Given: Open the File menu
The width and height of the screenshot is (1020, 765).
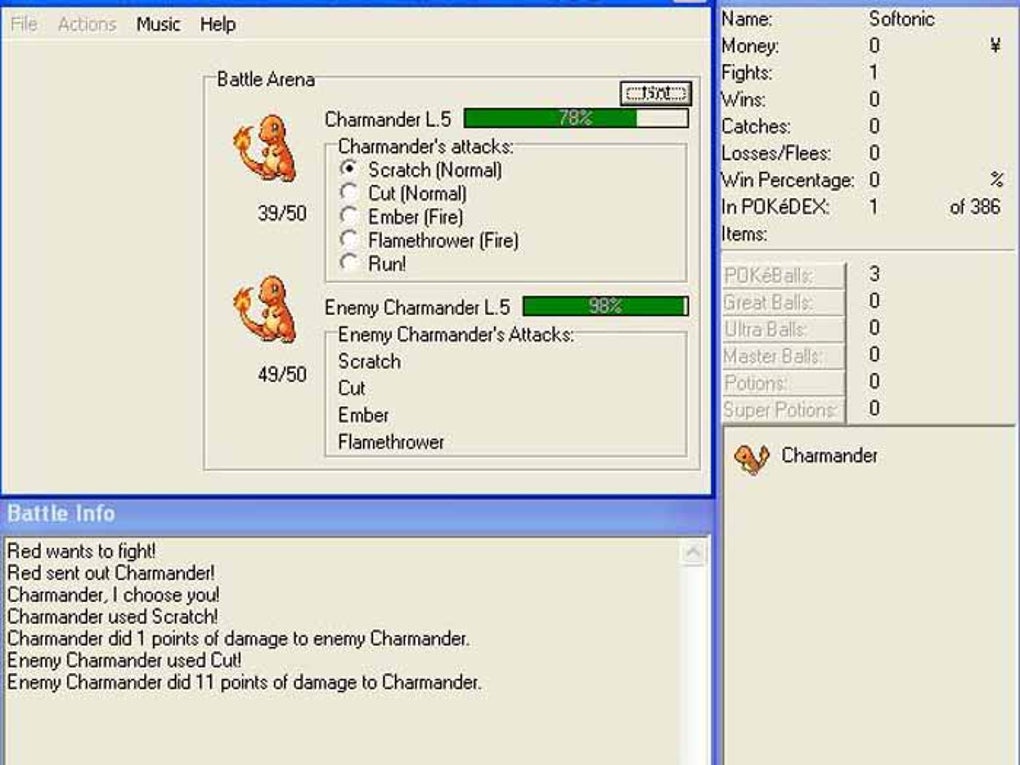Looking at the screenshot, I should click(x=24, y=24).
